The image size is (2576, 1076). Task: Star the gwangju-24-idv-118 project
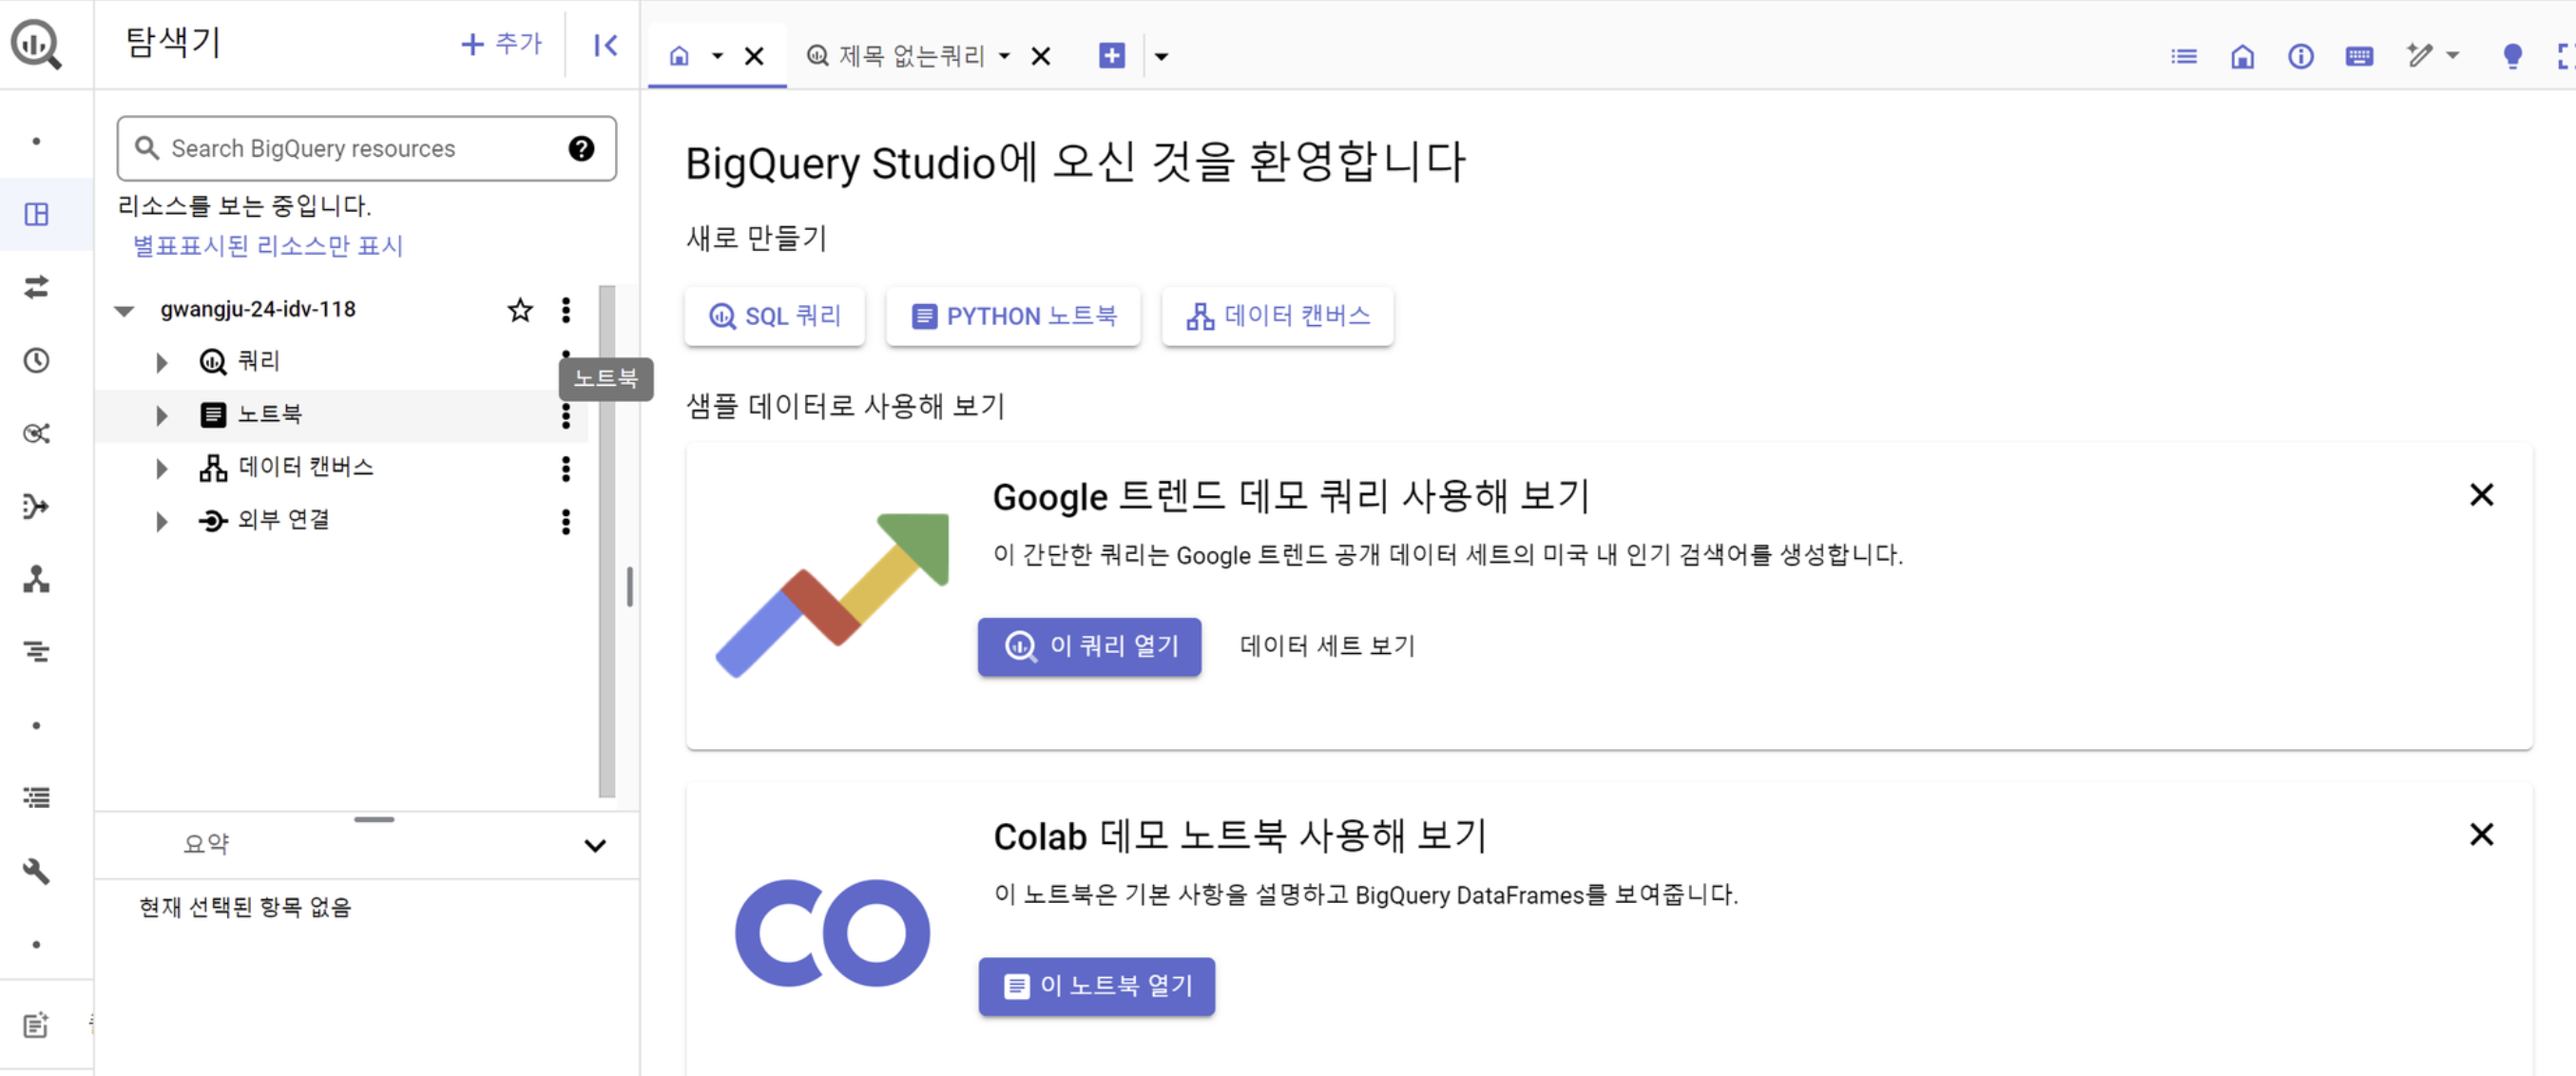coord(519,310)
